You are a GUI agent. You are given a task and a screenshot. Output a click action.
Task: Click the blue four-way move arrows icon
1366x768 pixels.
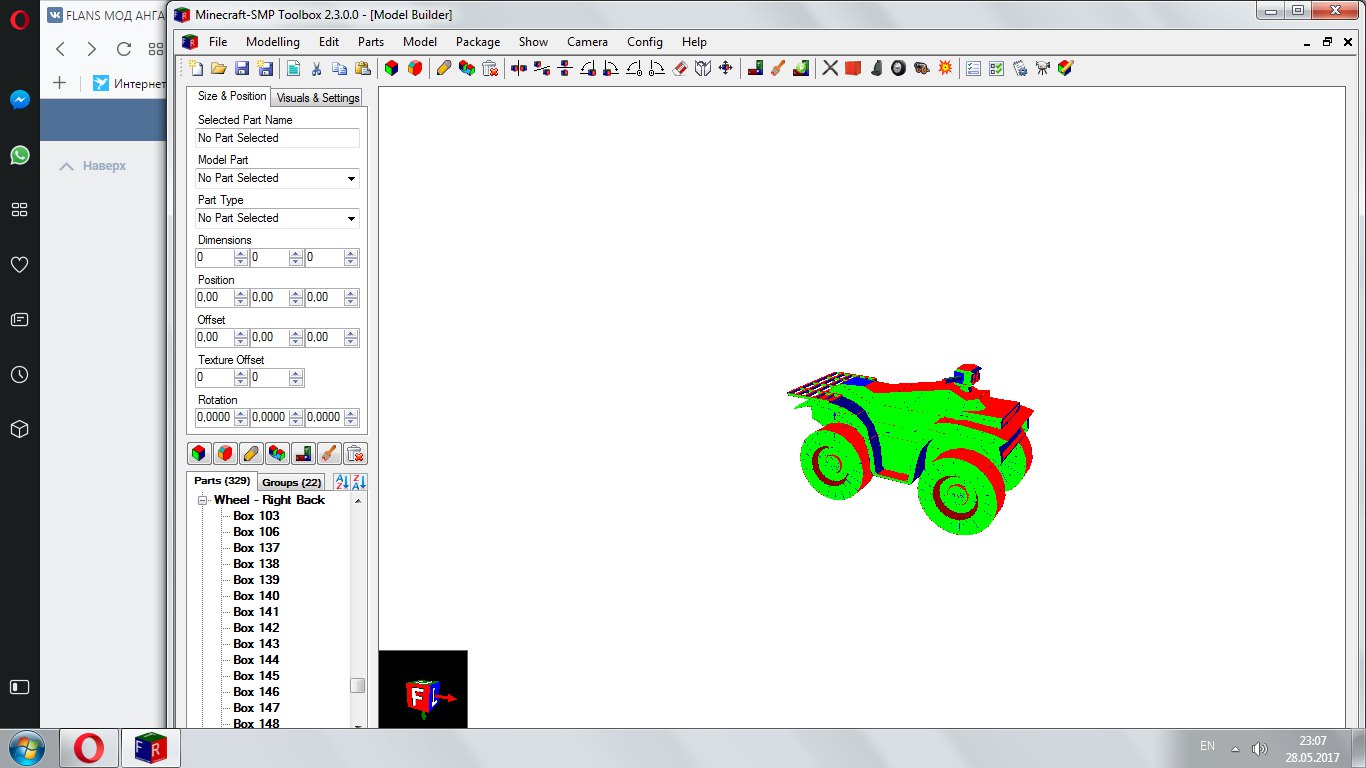click(725, 68)
